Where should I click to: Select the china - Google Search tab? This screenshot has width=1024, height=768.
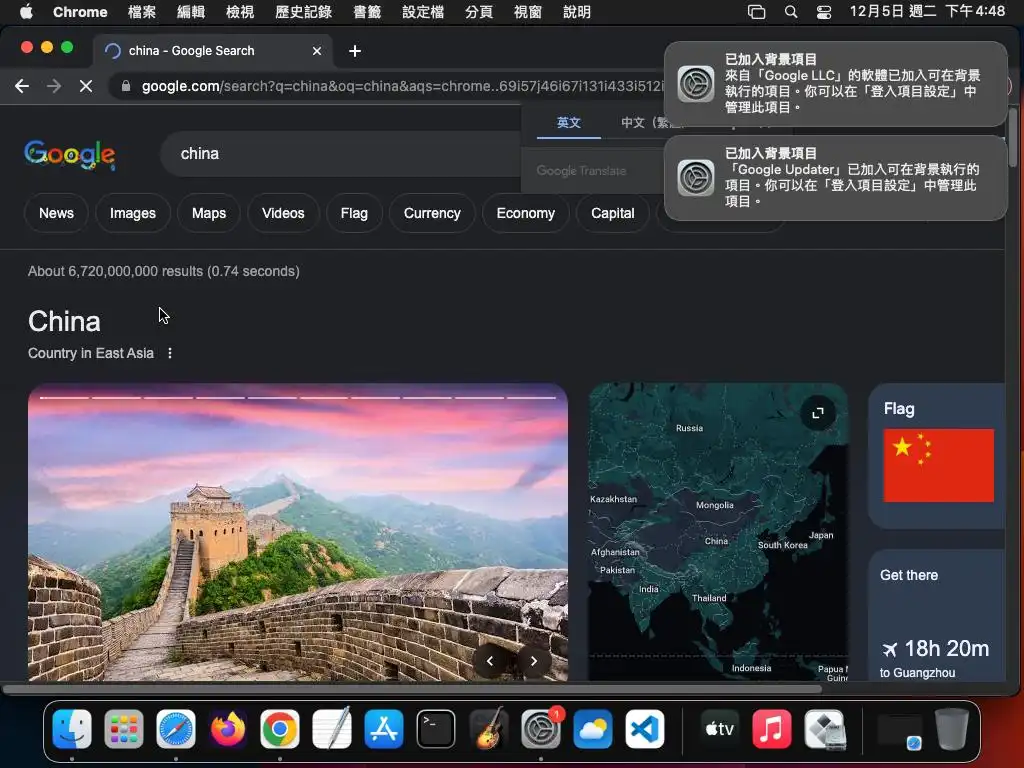(x=212, y=51)
